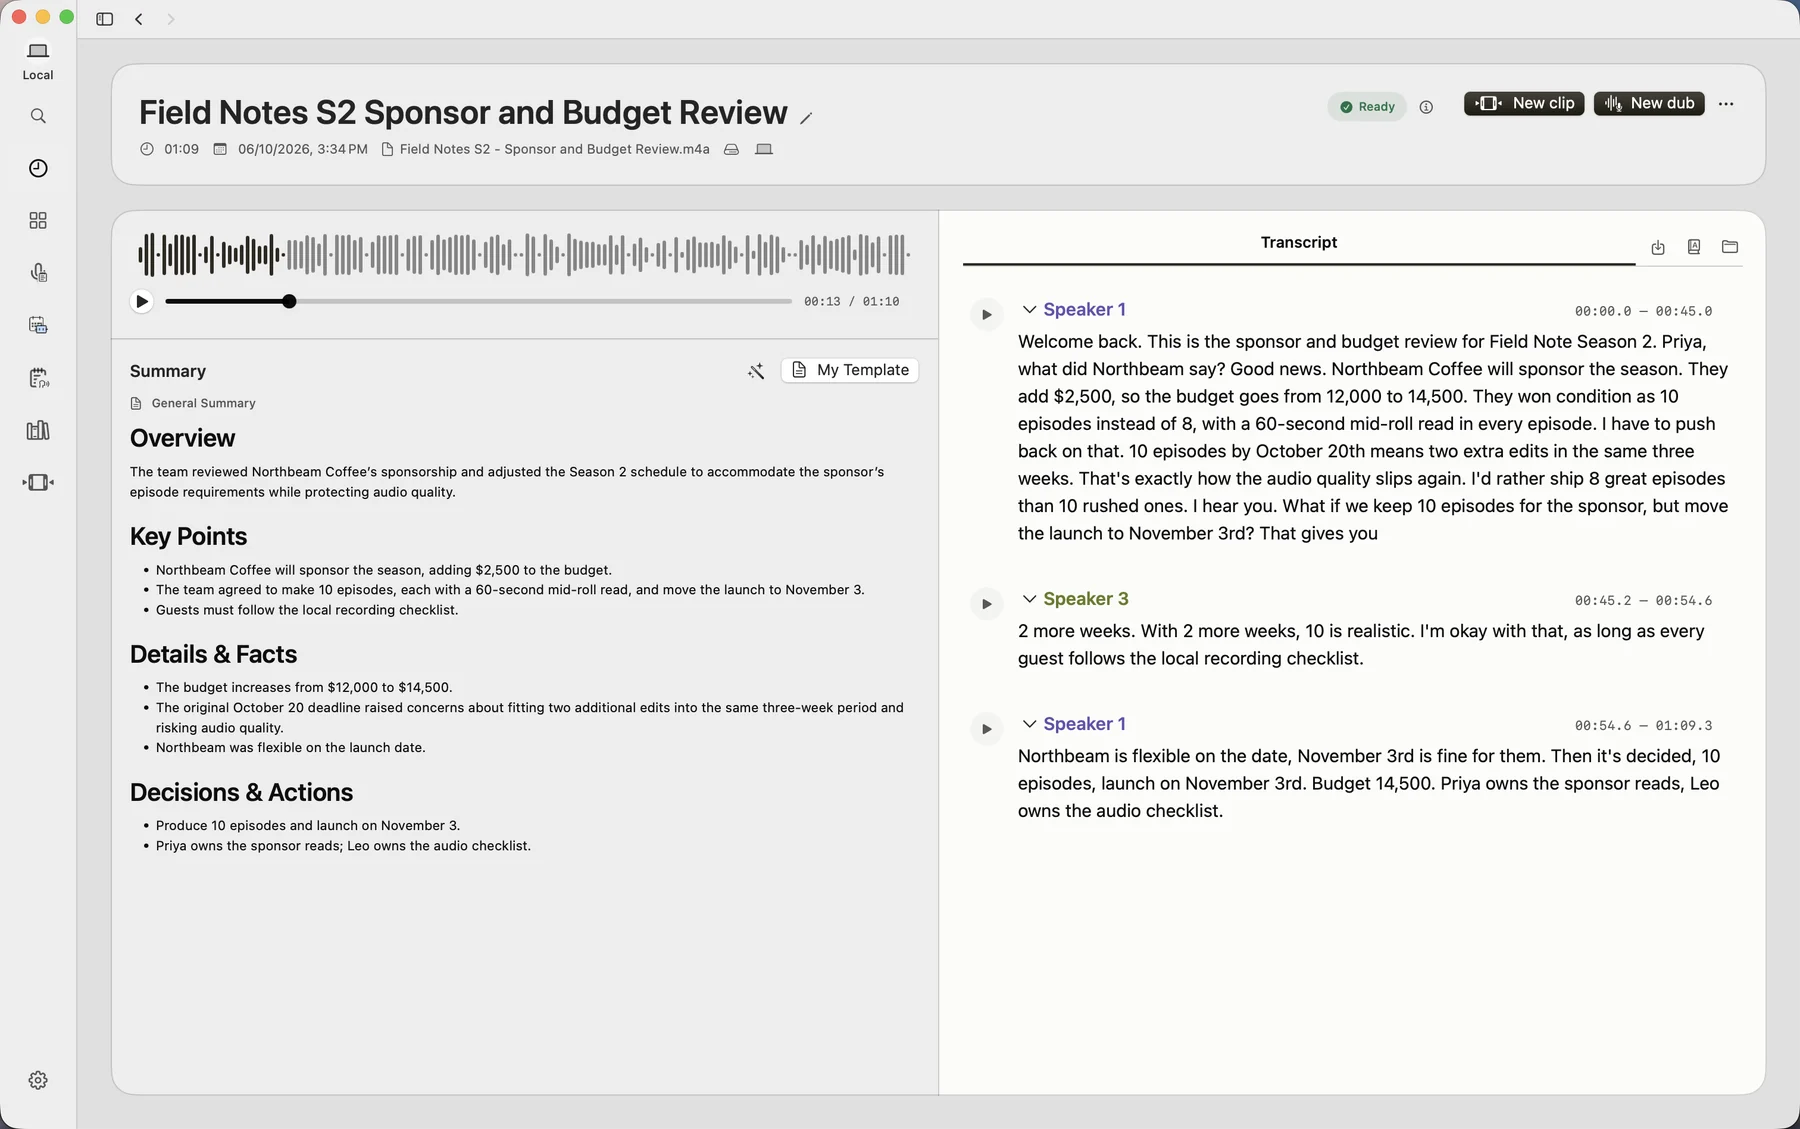Image resolution: width=1800 pixels, height=1129 pixels.
Task: Collapse the first Speaker 1 segment
Action: [1029, 310]
